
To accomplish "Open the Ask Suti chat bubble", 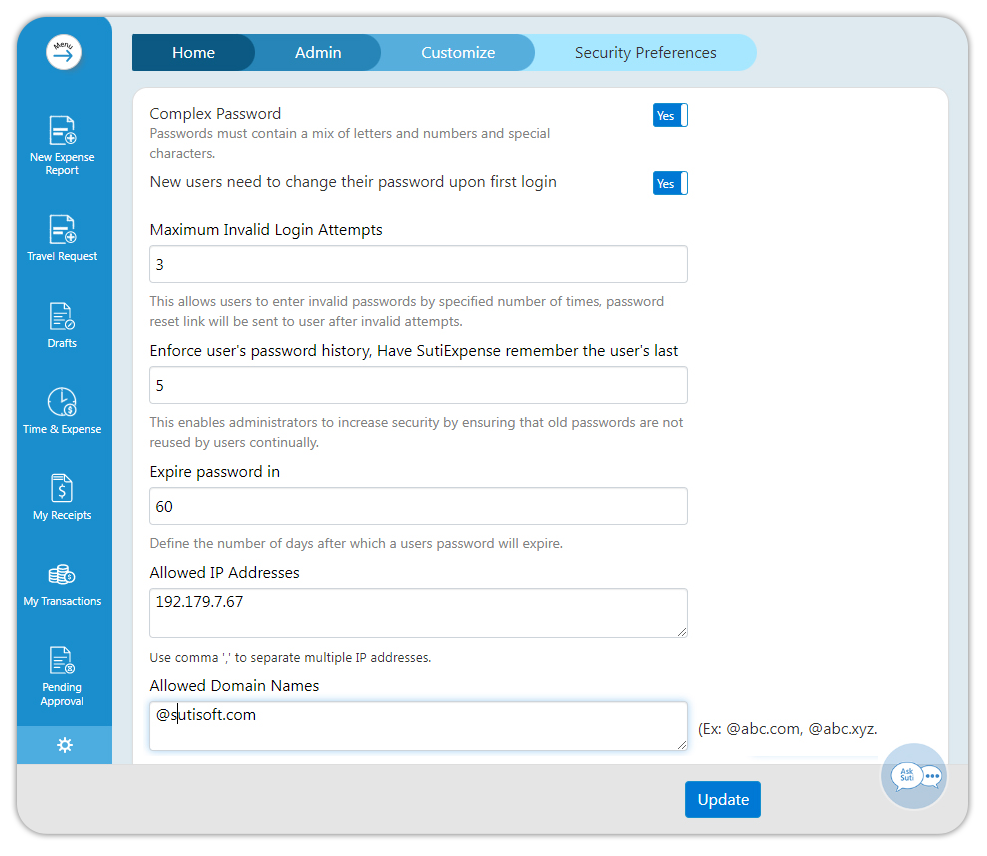I will (914, 776).
